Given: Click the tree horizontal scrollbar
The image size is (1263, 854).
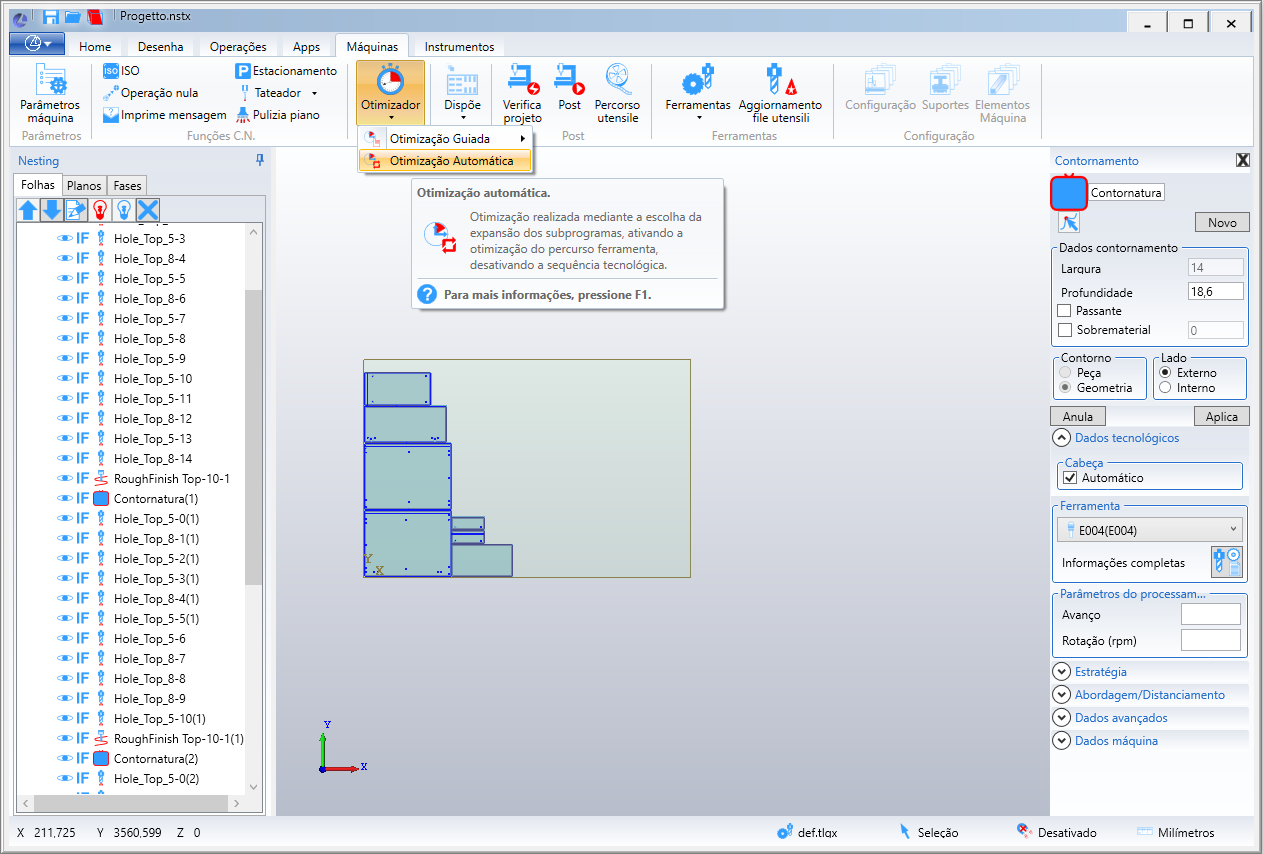Looking at the screenshot, I should click(x=131, y=804).
